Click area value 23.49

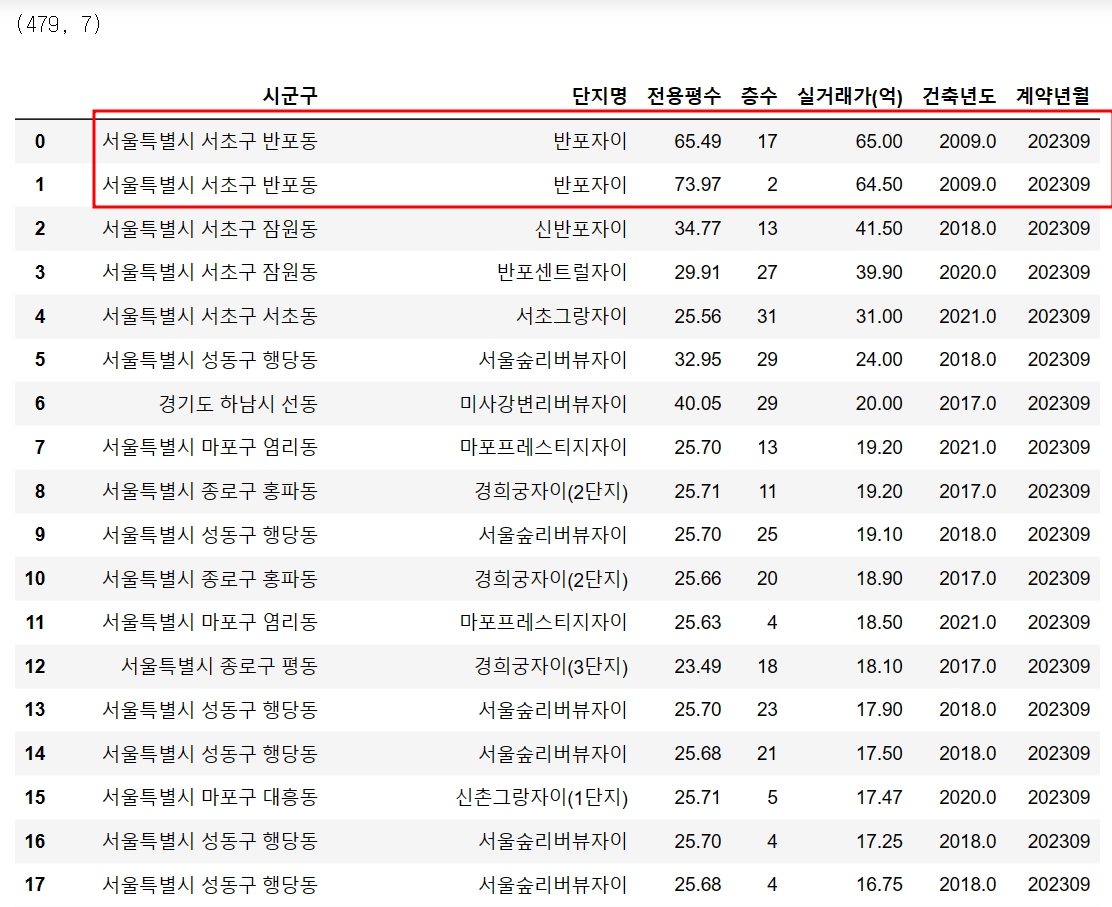pos(697,666)
